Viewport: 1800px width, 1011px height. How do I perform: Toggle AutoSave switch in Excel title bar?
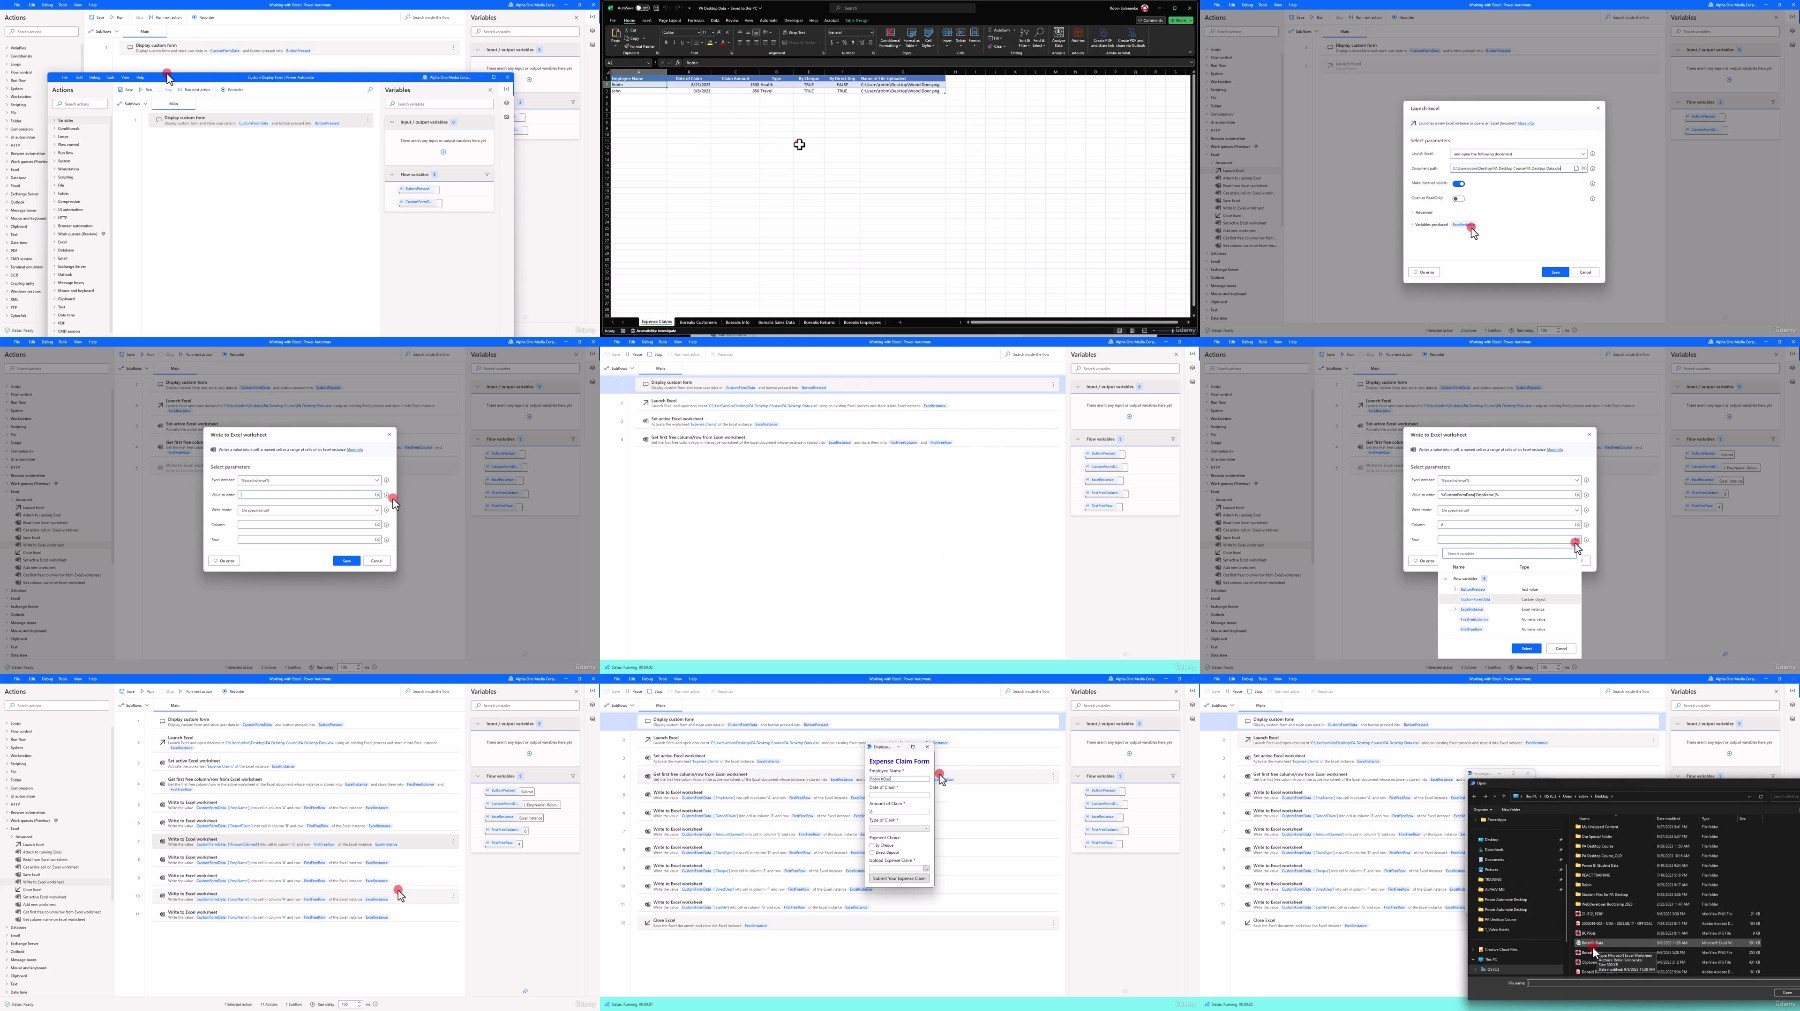642,8
